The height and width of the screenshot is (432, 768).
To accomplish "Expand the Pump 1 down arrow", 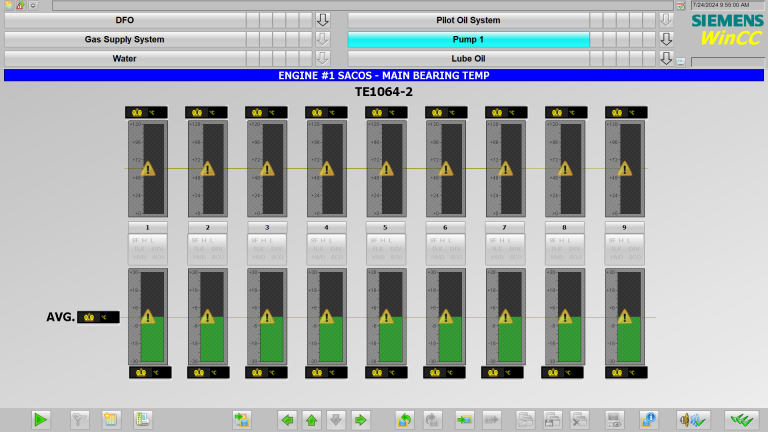I will tap(666, 39).
